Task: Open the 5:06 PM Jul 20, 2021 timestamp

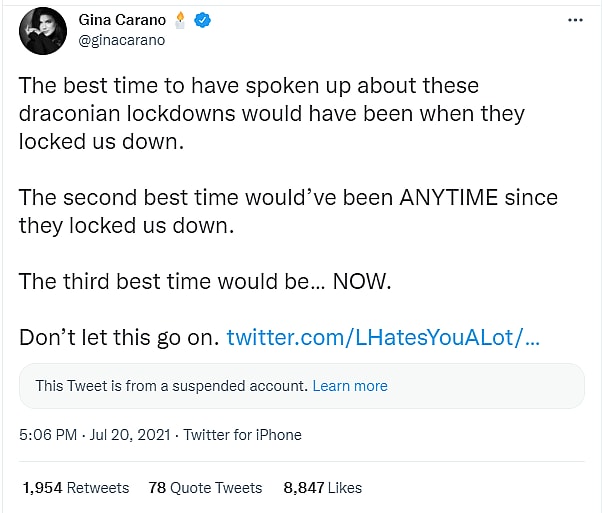Action: (x=94, y=435)
